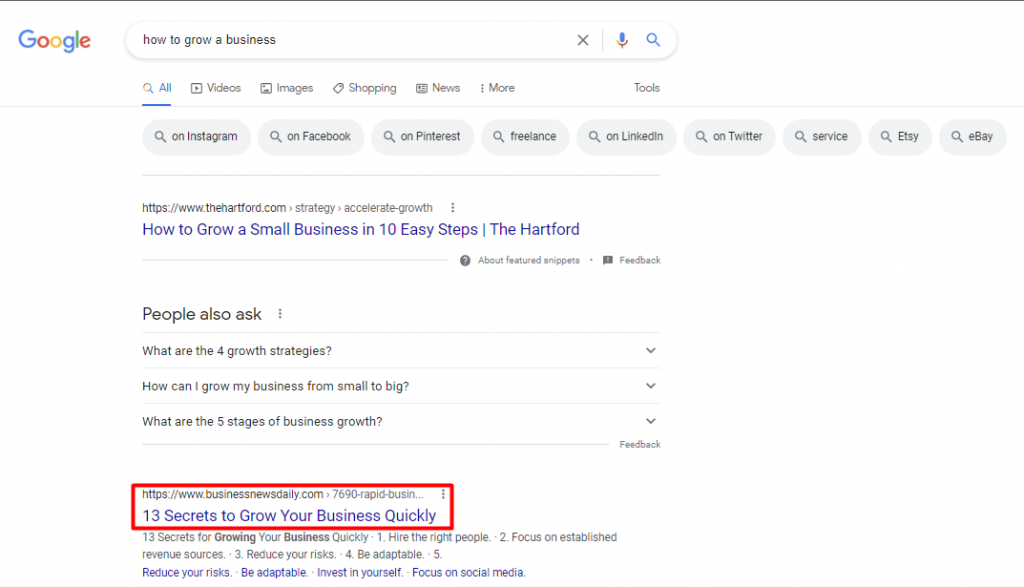Open the three-dot menu beside businessnewsdaily result
Screen dimensions: 1024x587
click(443, 494)
